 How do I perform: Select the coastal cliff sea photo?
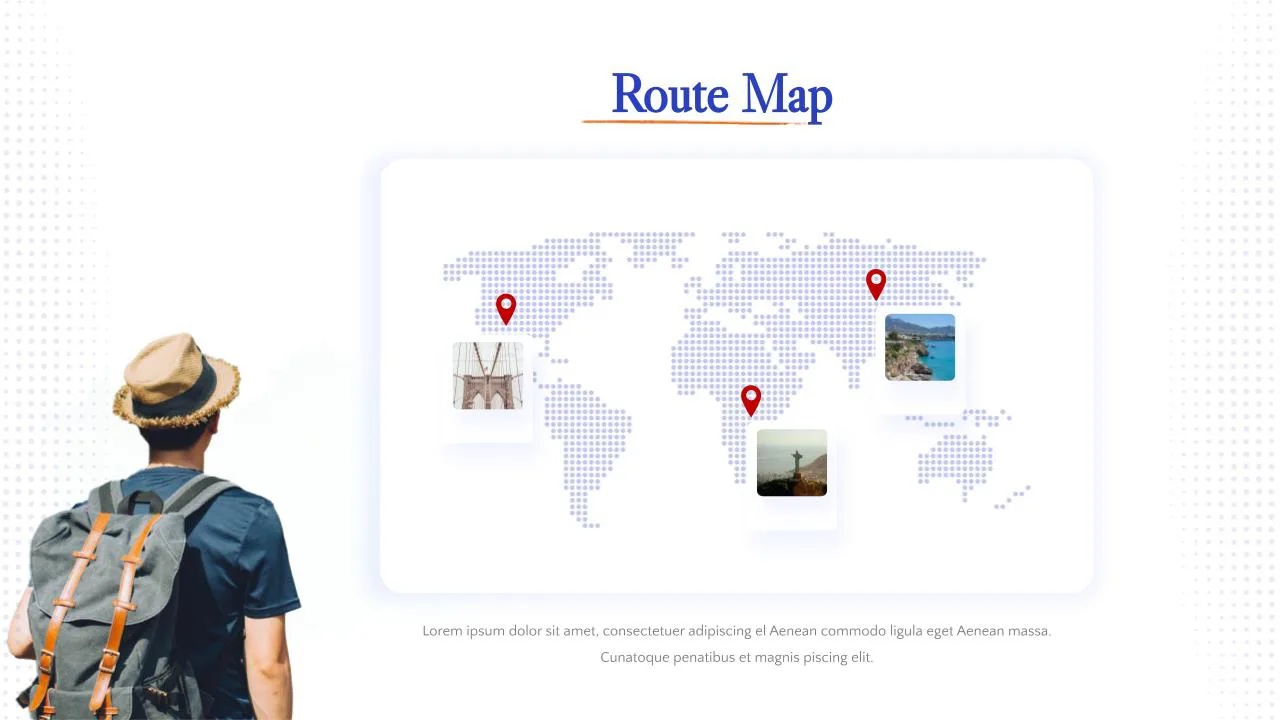coord(920,347)
